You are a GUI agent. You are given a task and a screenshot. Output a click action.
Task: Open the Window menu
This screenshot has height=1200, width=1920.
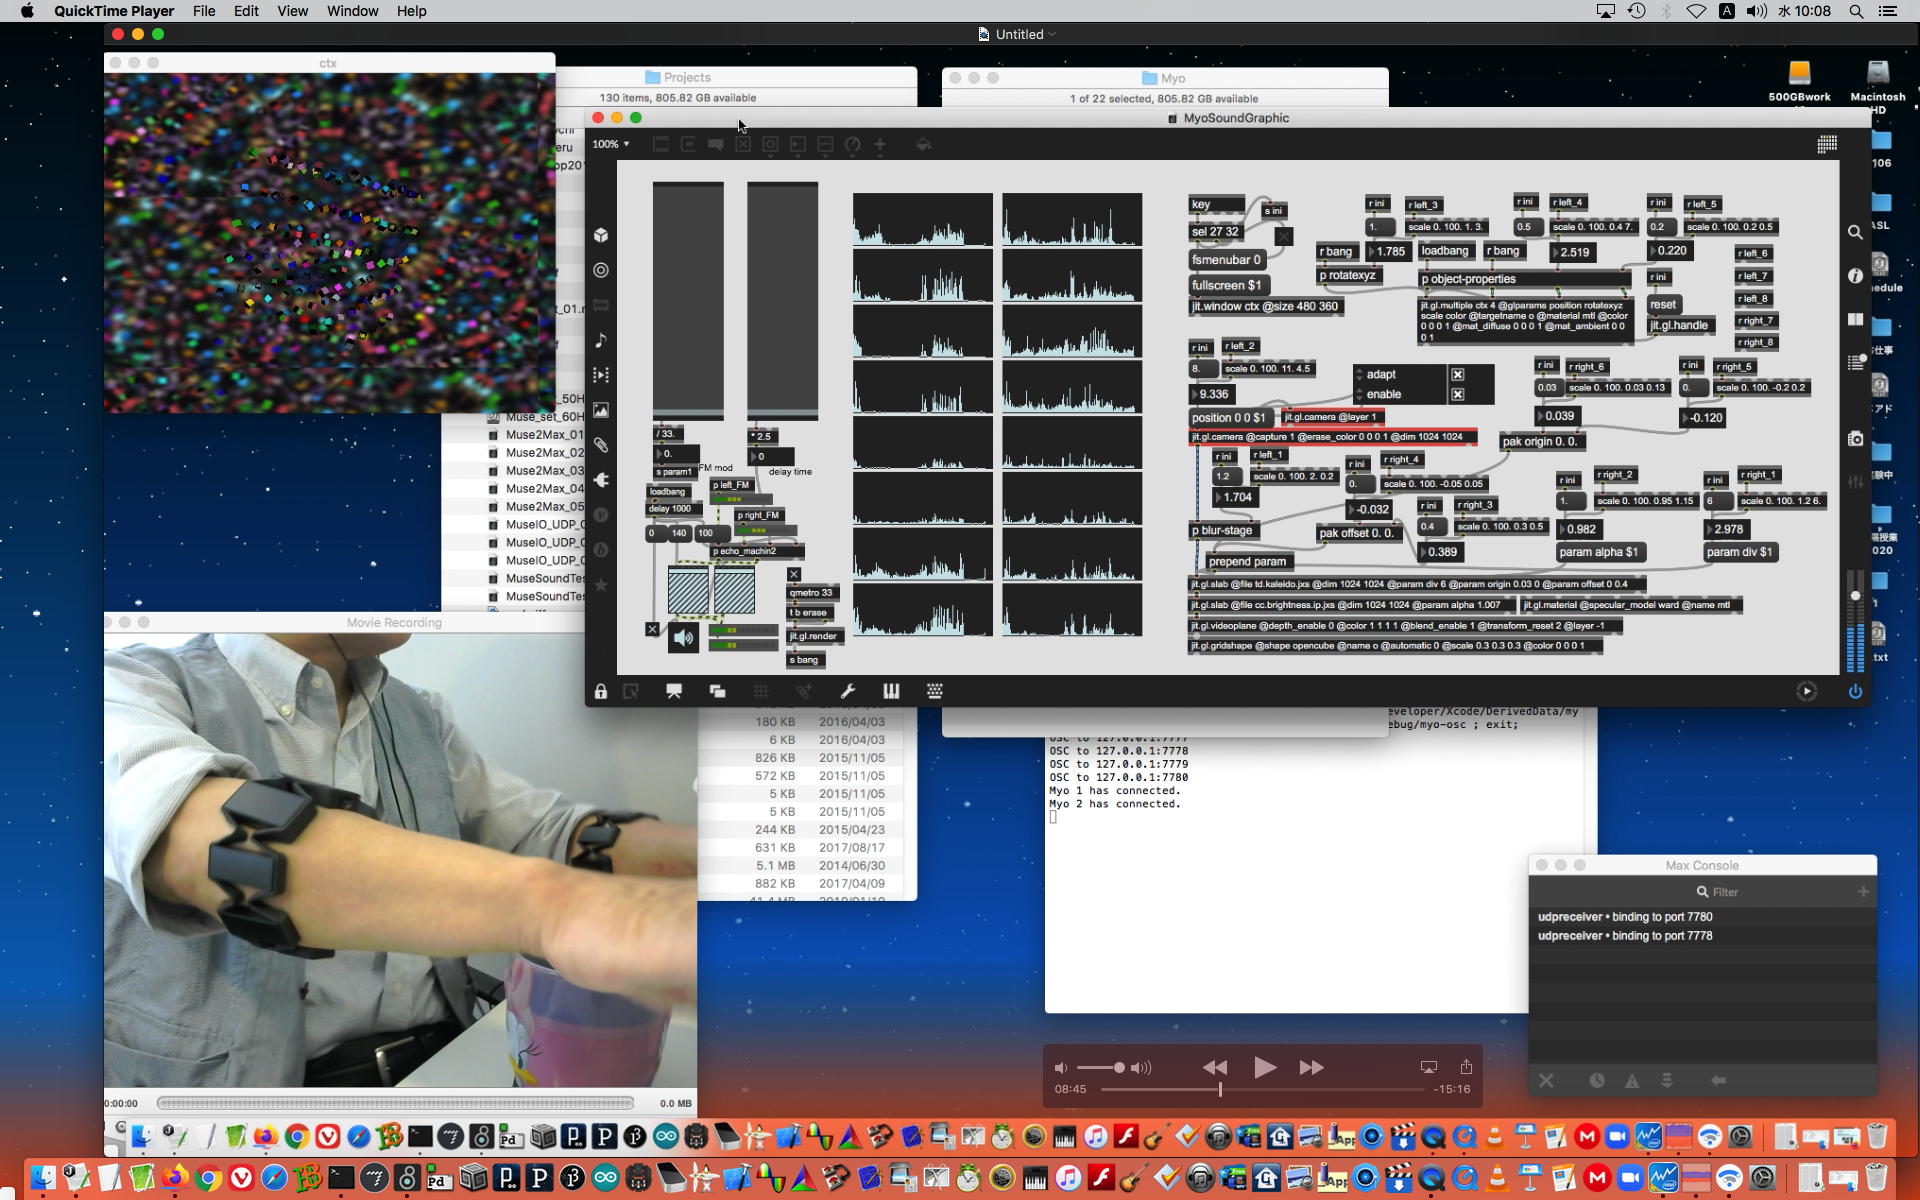(352, 11)
